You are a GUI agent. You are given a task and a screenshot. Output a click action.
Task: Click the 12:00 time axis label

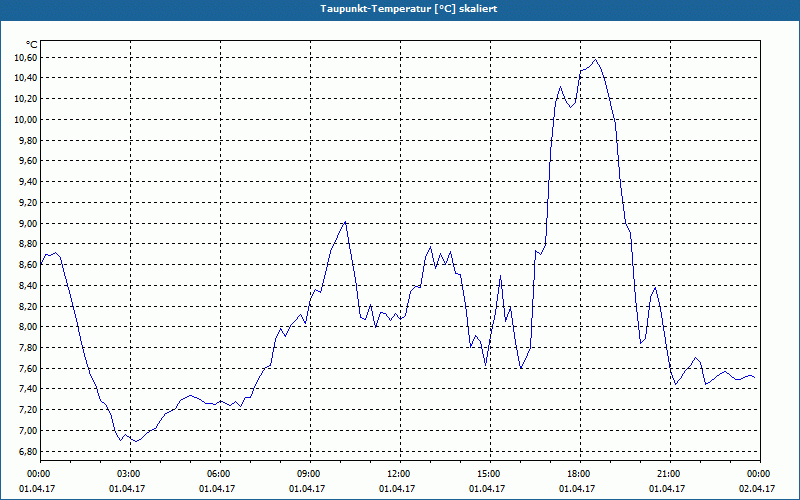point(397,474)
